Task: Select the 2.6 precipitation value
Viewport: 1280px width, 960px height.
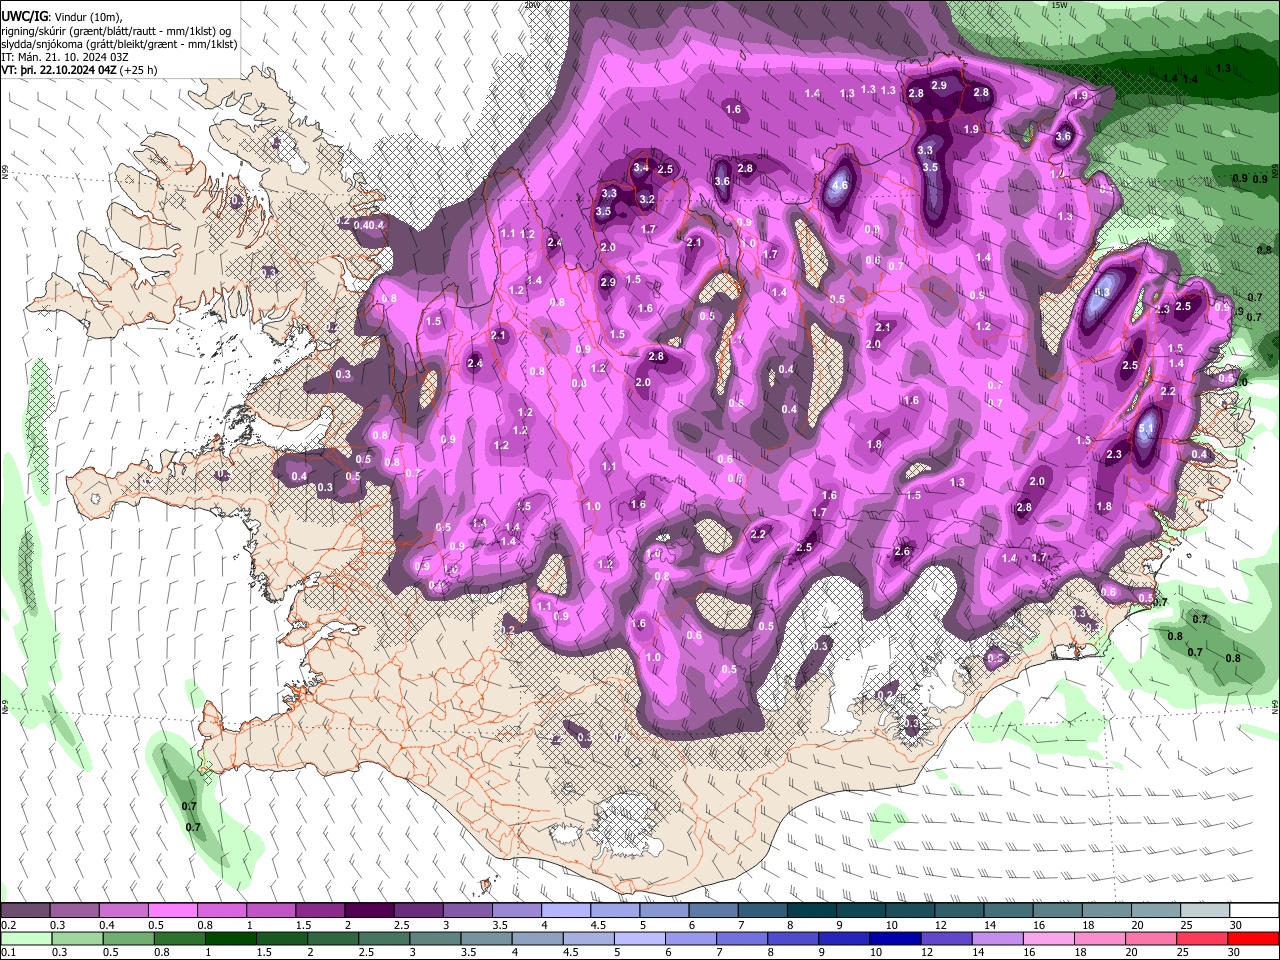Action: pos(902,551)
